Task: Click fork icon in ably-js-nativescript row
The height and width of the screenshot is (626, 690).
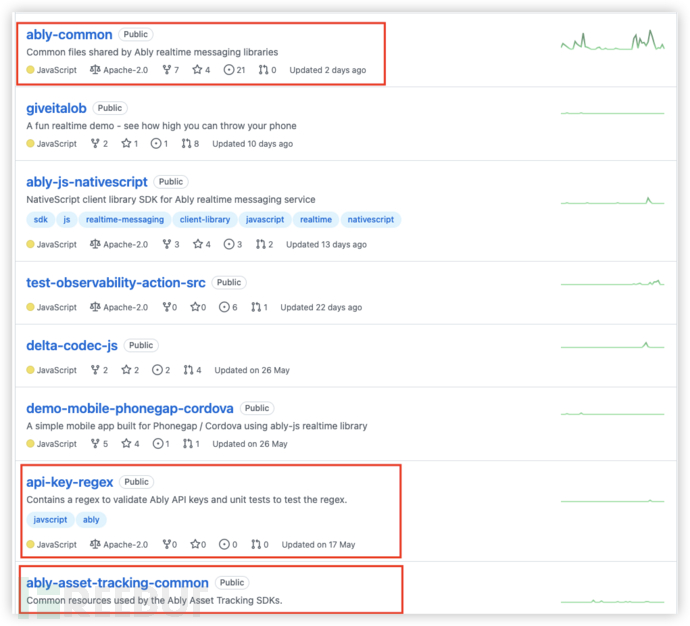Action: coord(167,244)
